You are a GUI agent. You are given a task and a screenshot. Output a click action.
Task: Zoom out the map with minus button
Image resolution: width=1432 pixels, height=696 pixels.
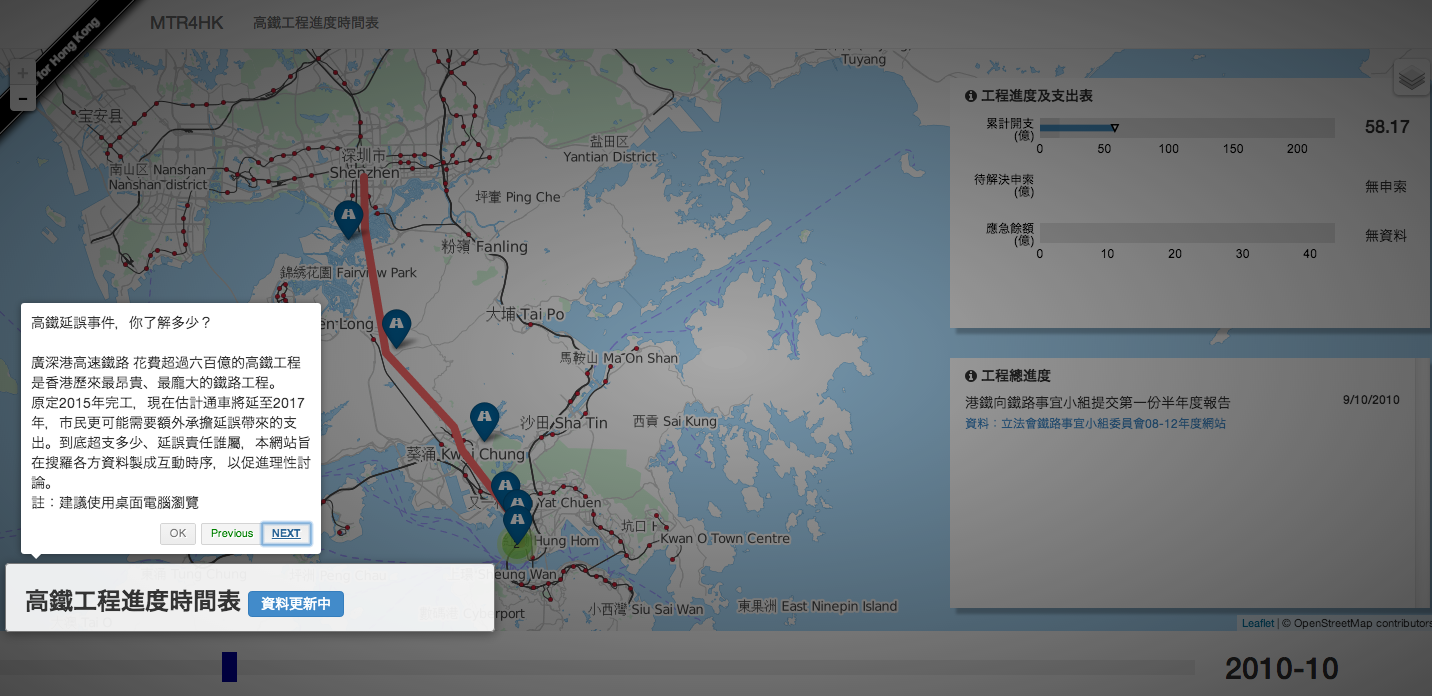(23, 99)
